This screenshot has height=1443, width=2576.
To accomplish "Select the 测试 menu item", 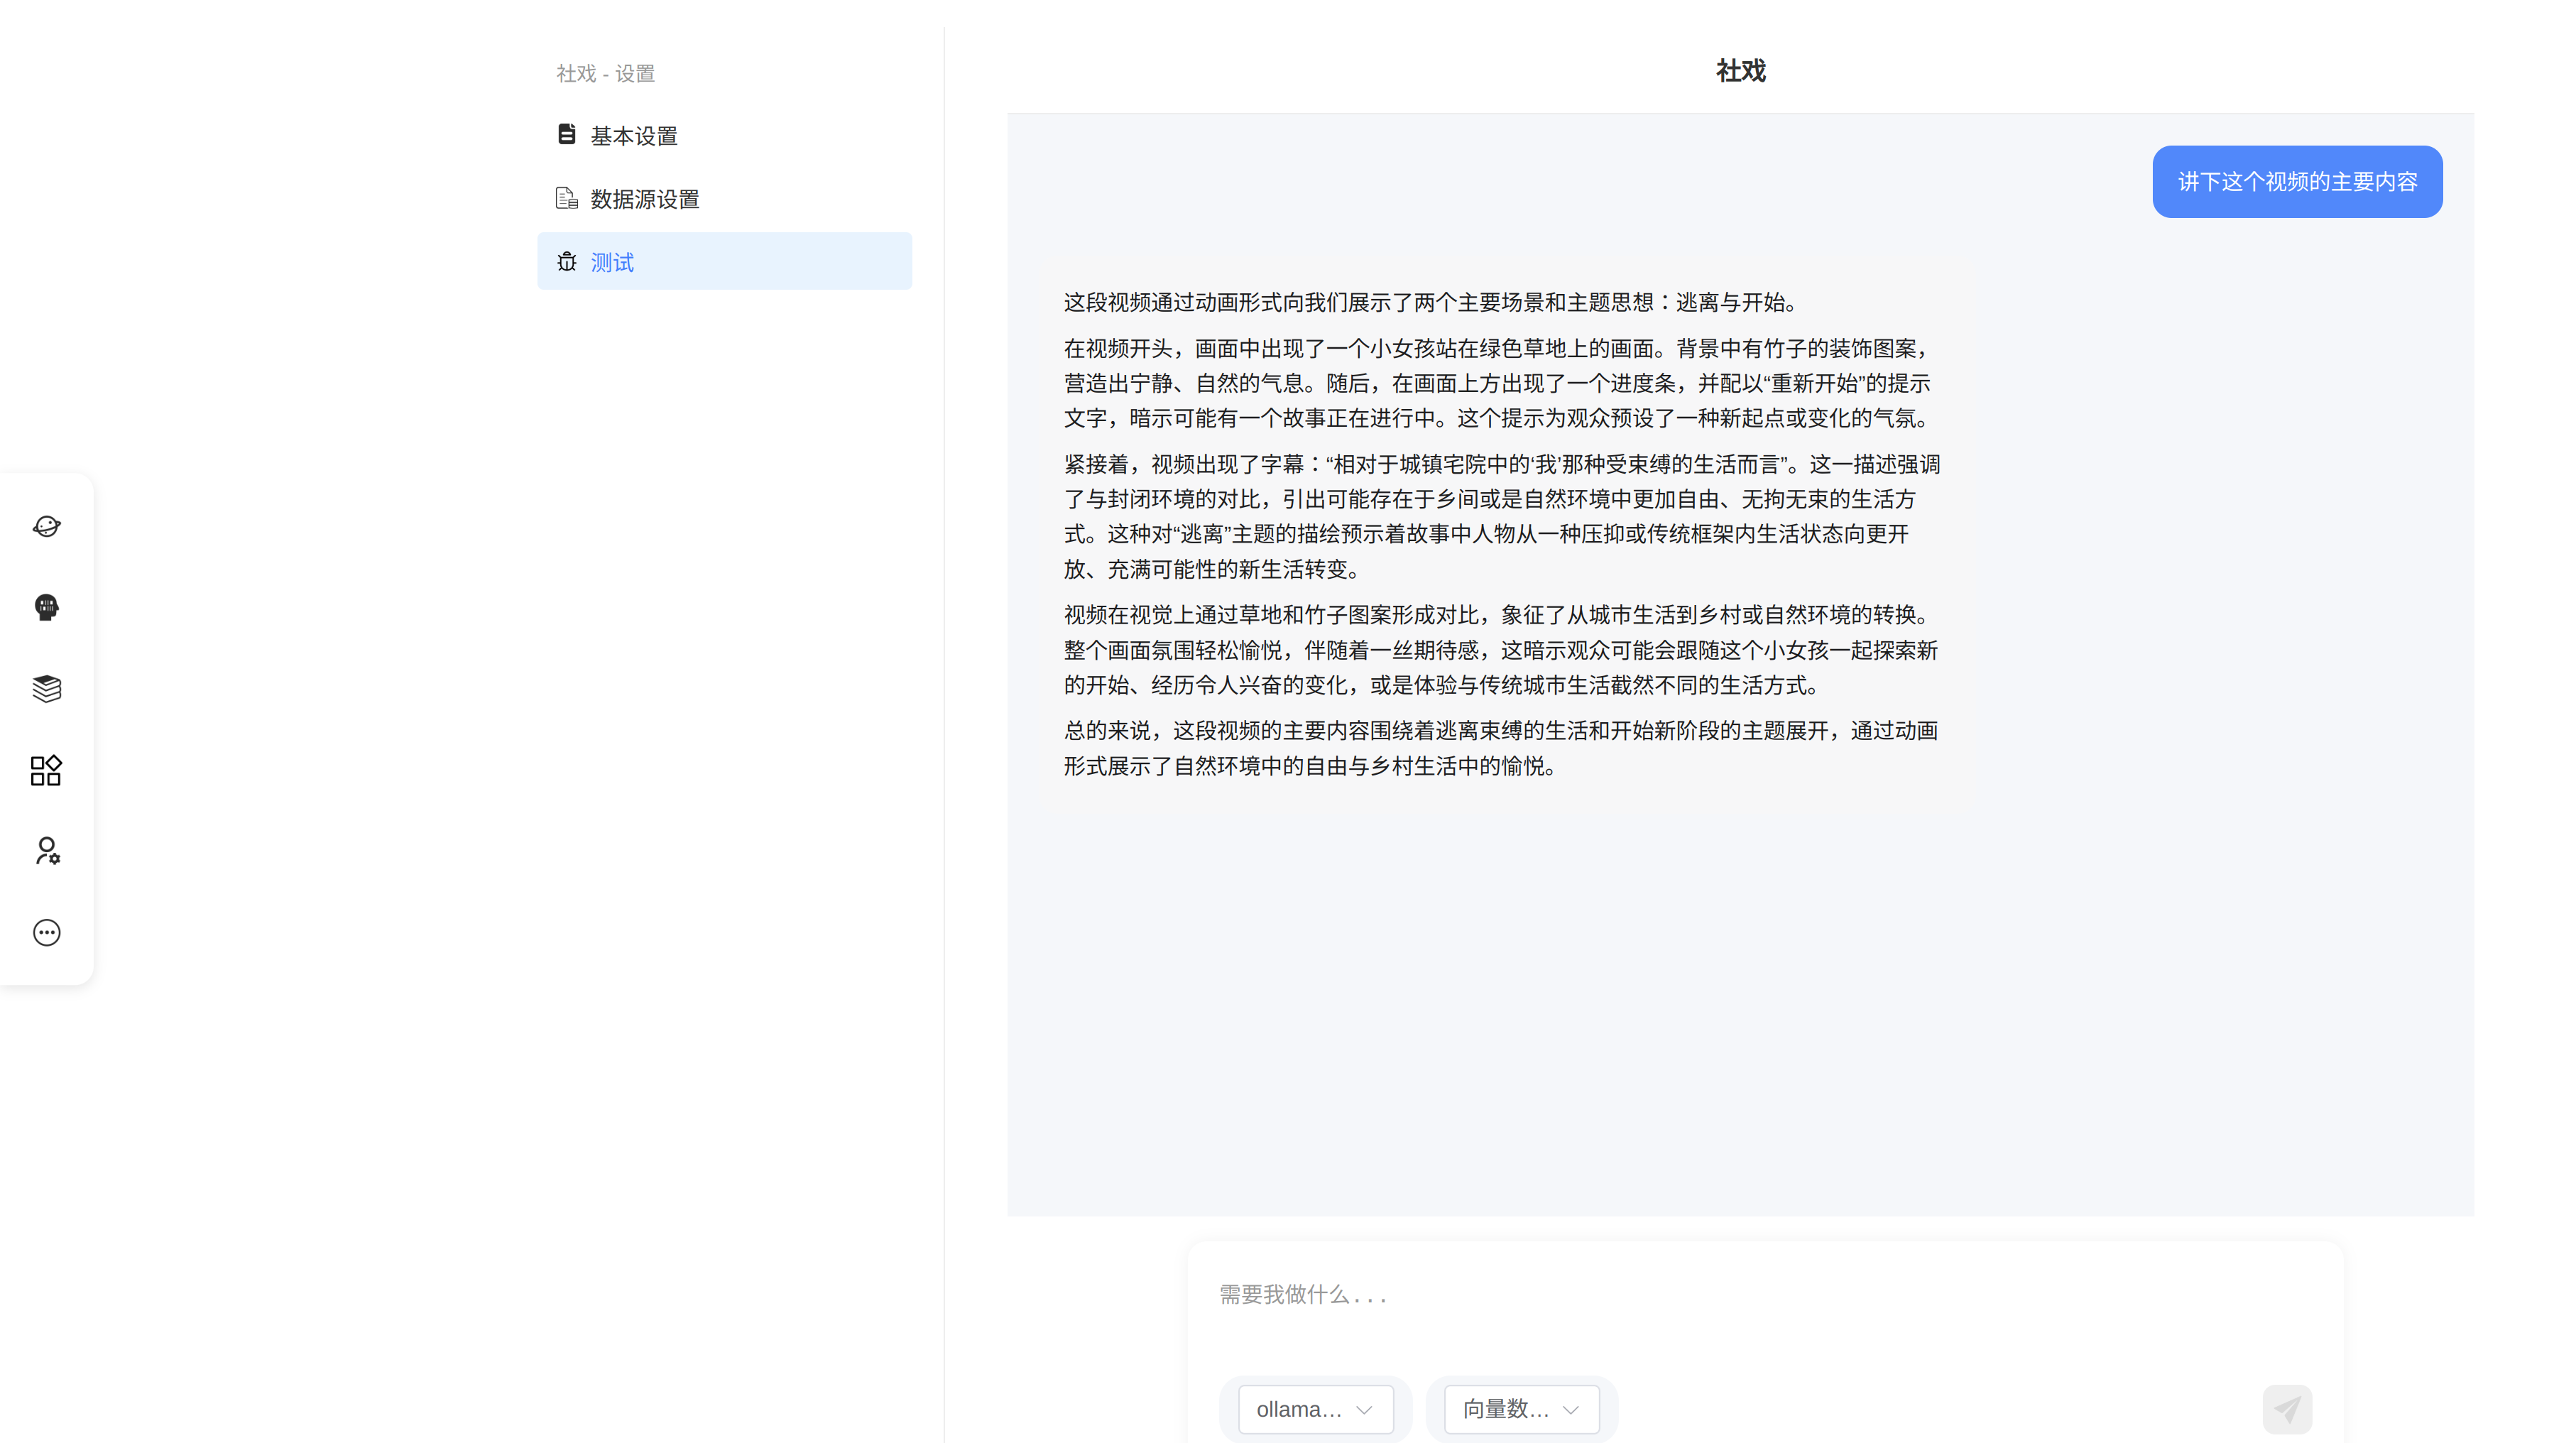I will click(x=612, y=262).
